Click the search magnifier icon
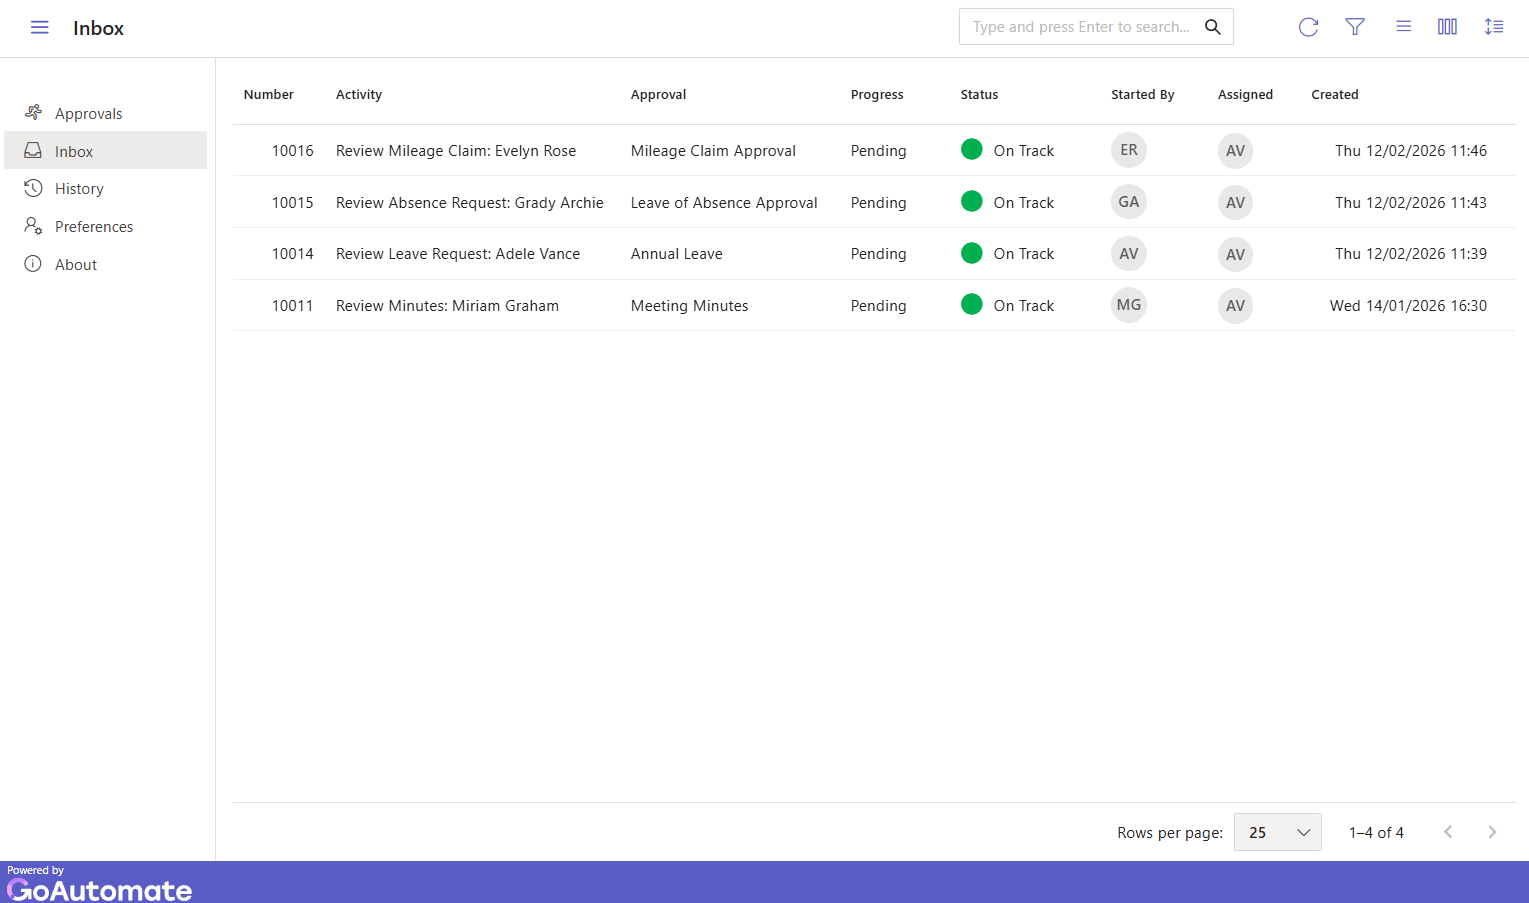1529x903 pixels. pyautogui.click(x=1212, y=27)
